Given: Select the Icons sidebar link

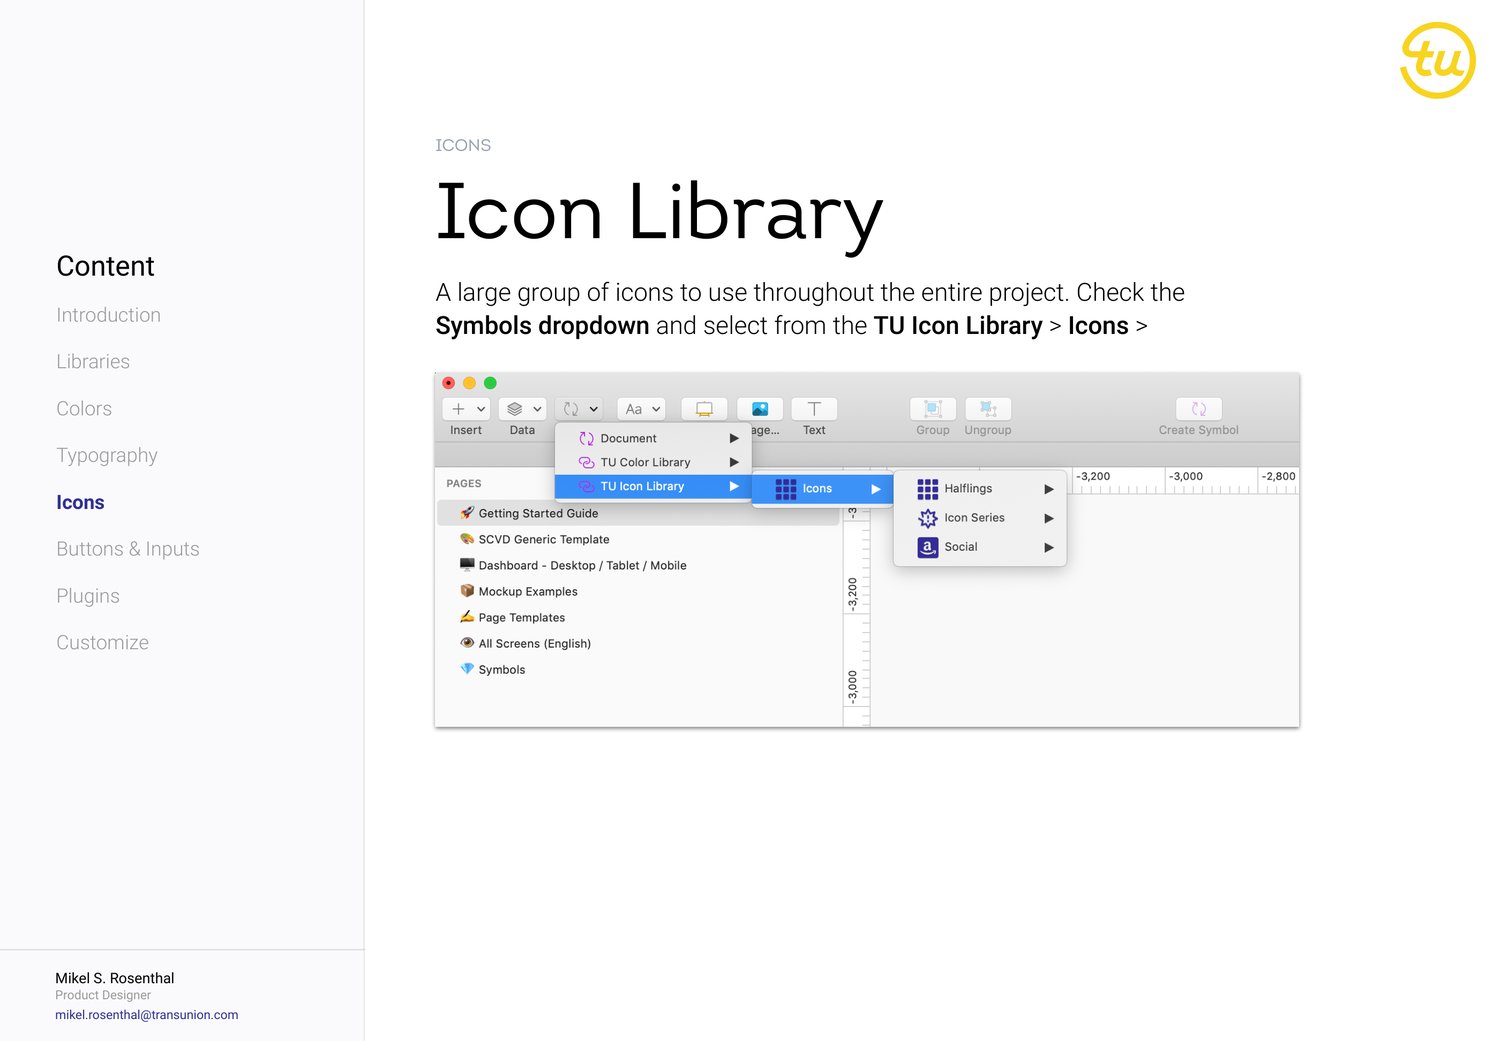Looking at the screenshot, I should tap(80, 502).
